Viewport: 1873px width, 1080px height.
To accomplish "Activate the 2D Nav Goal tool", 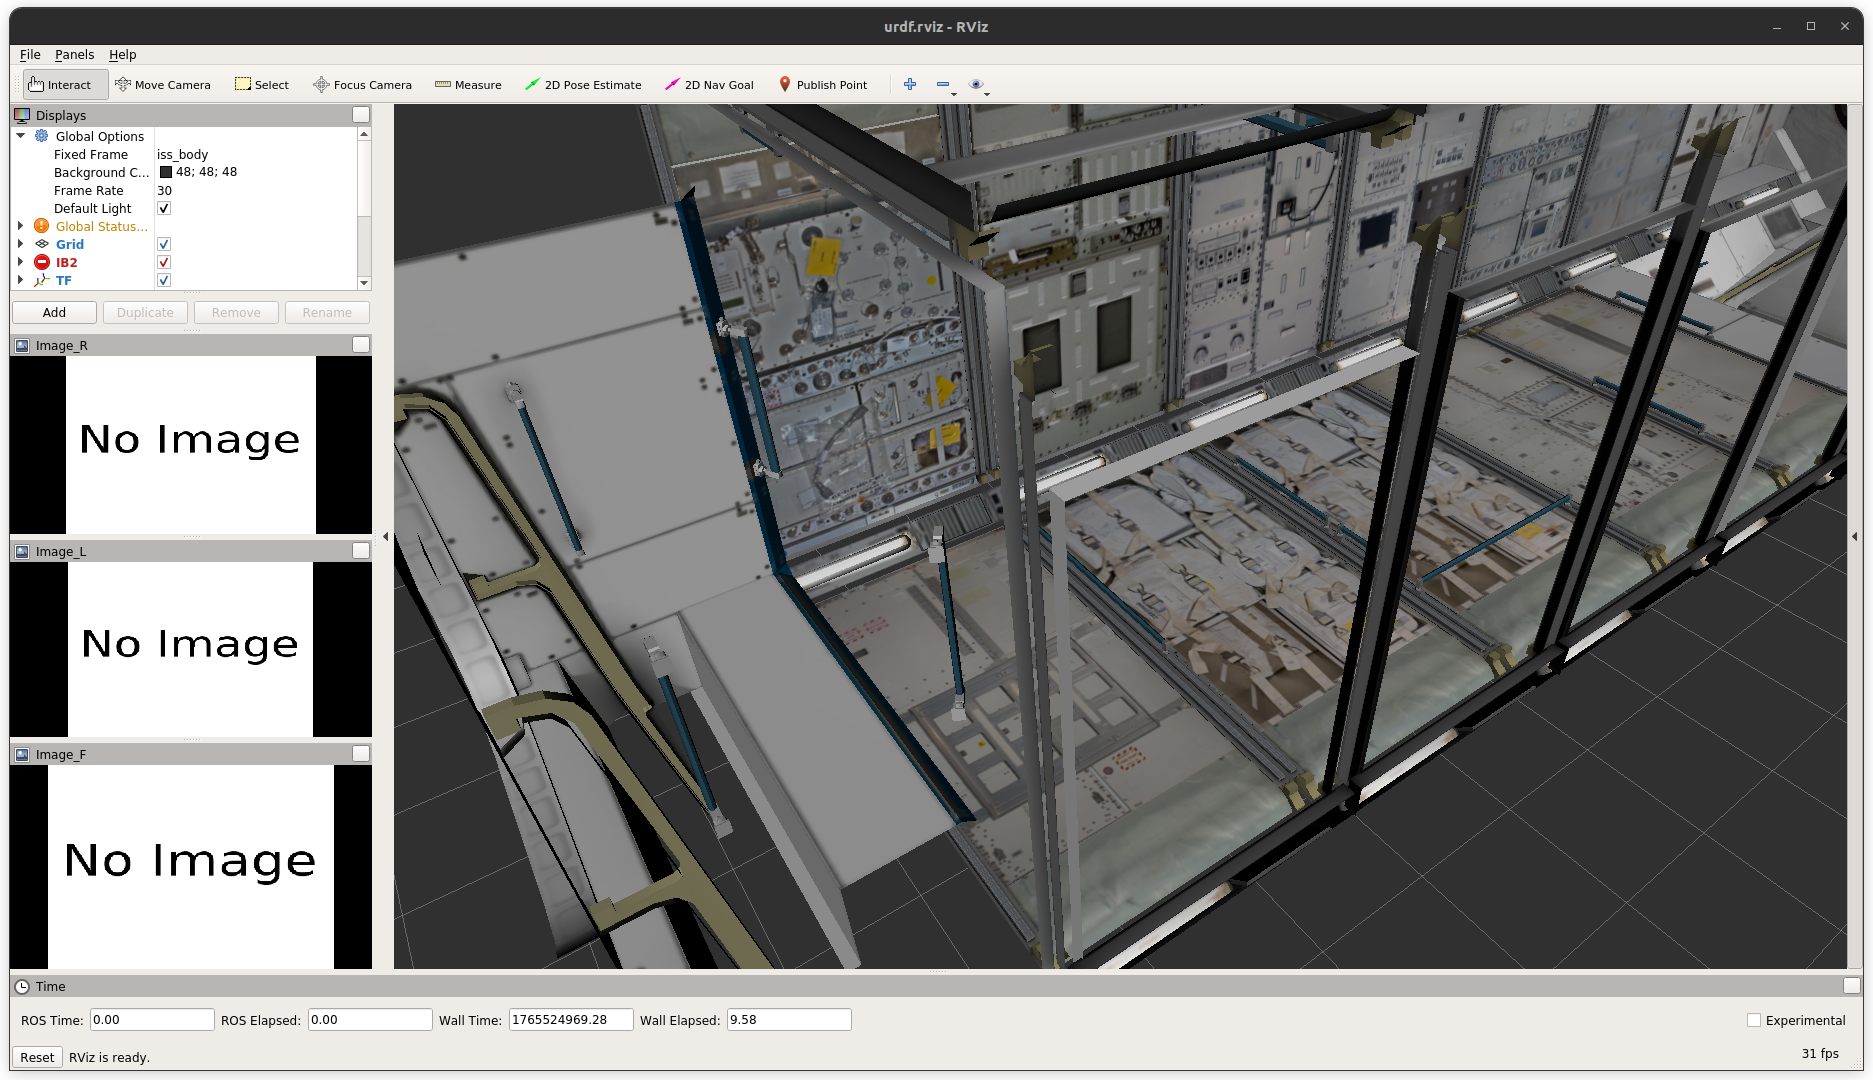I will point(709,84).
